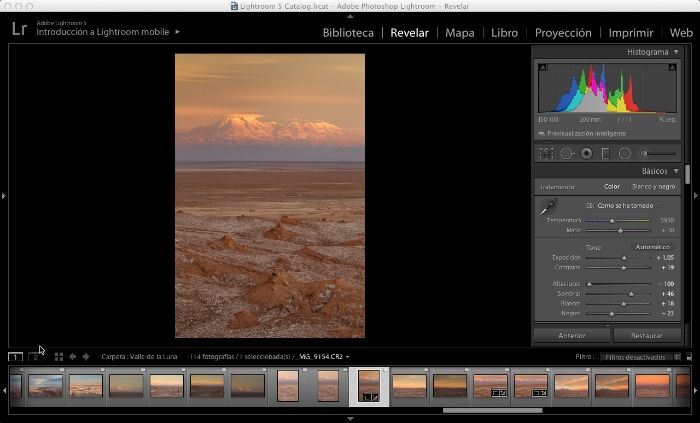This screenshot has height=423, width=700.
Task: Click the Lr logo identity plate
Action: [19, 29]
